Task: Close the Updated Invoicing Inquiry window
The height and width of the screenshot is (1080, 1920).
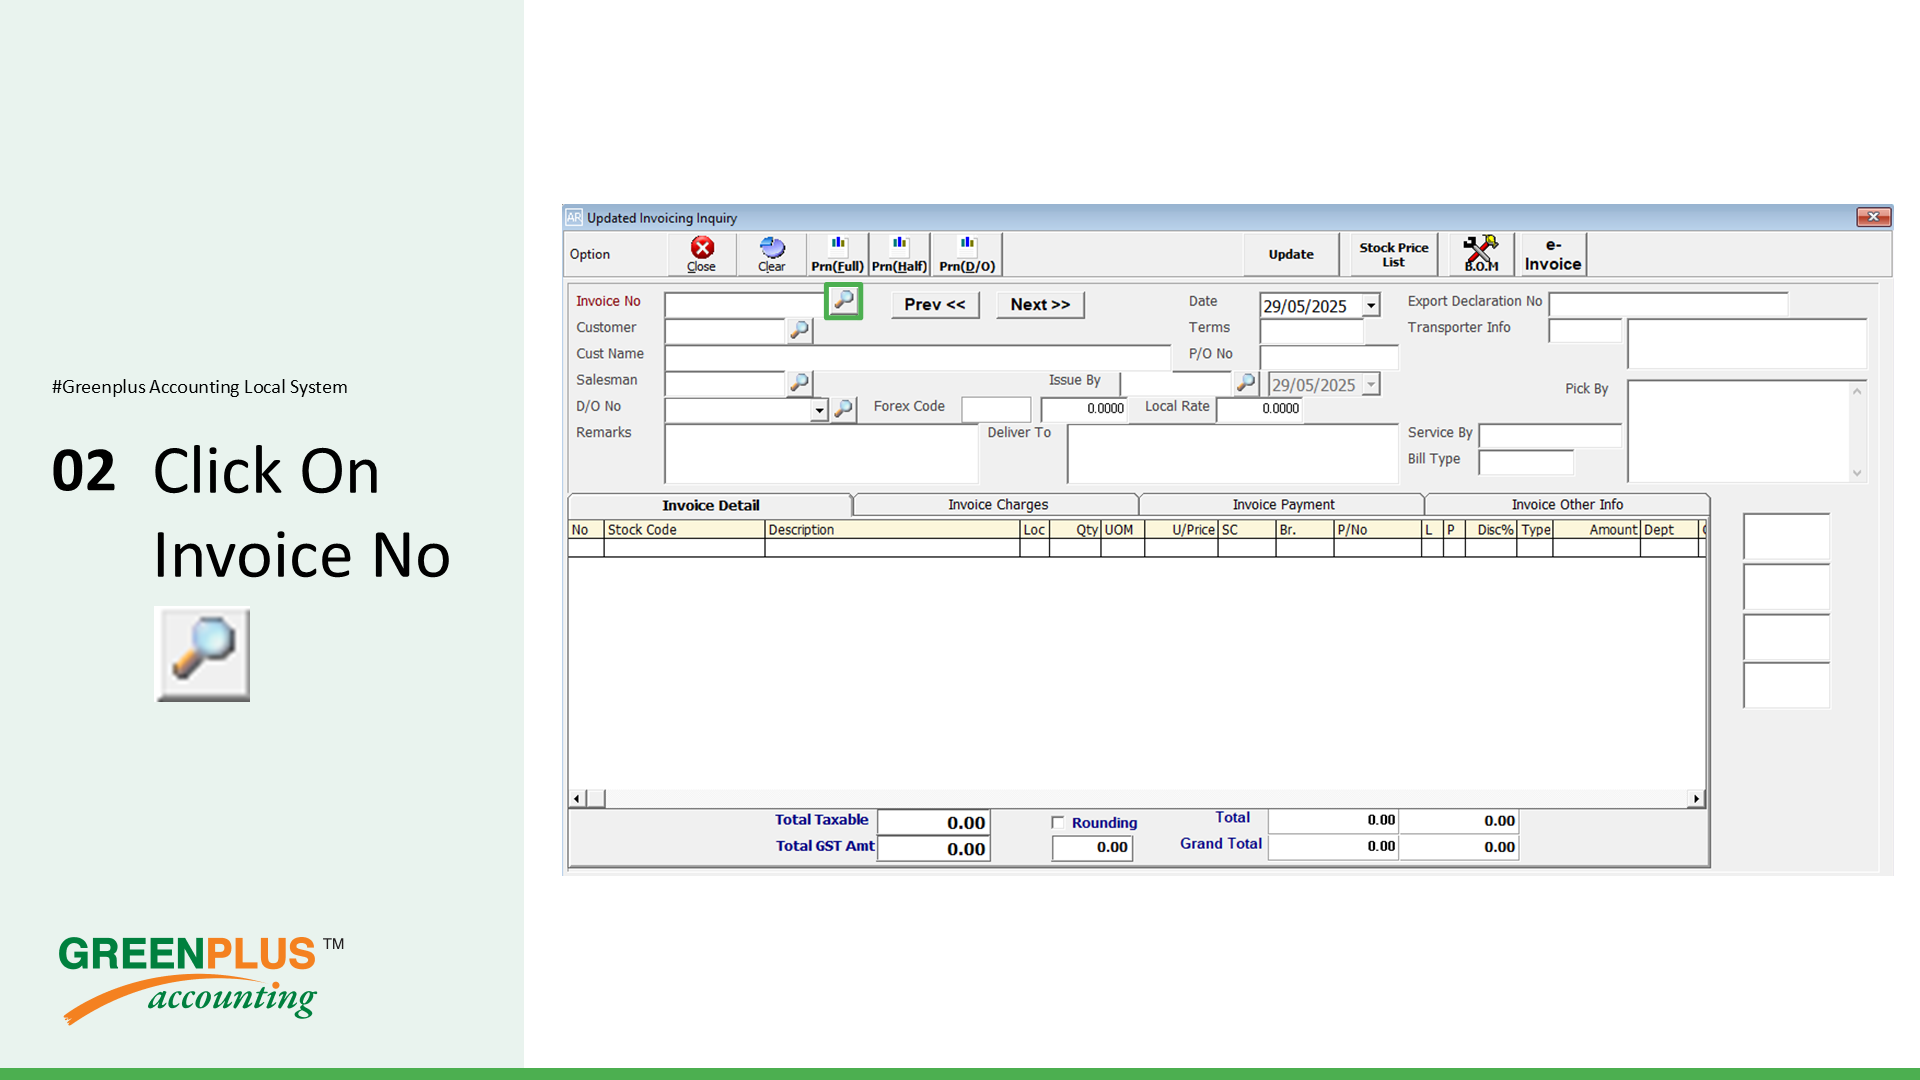Action: point(1873,217)
